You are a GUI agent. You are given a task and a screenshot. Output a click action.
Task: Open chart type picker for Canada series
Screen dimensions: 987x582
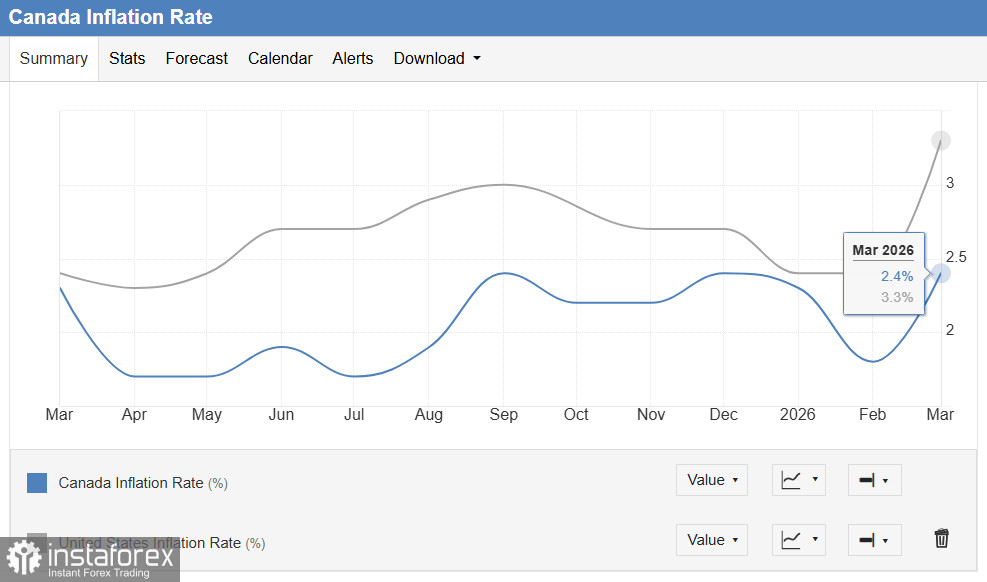point(799,480)
